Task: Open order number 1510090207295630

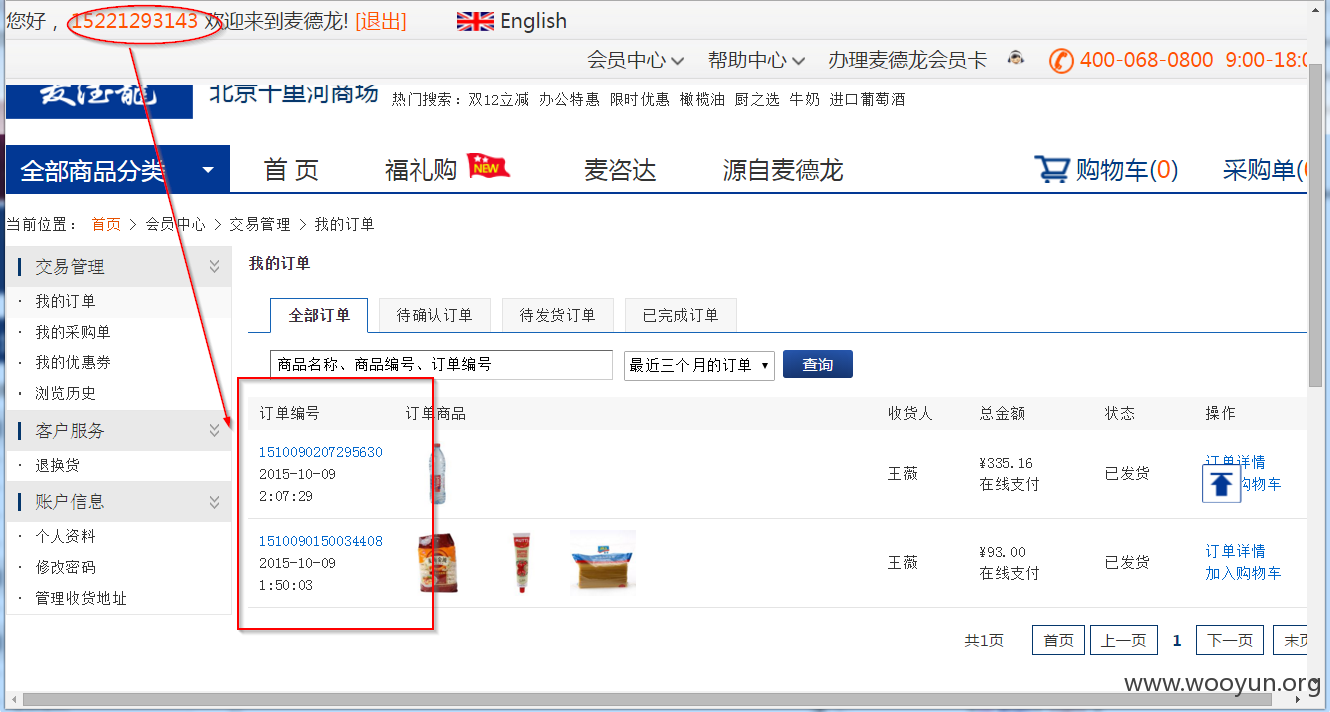Action: [321, 452]
